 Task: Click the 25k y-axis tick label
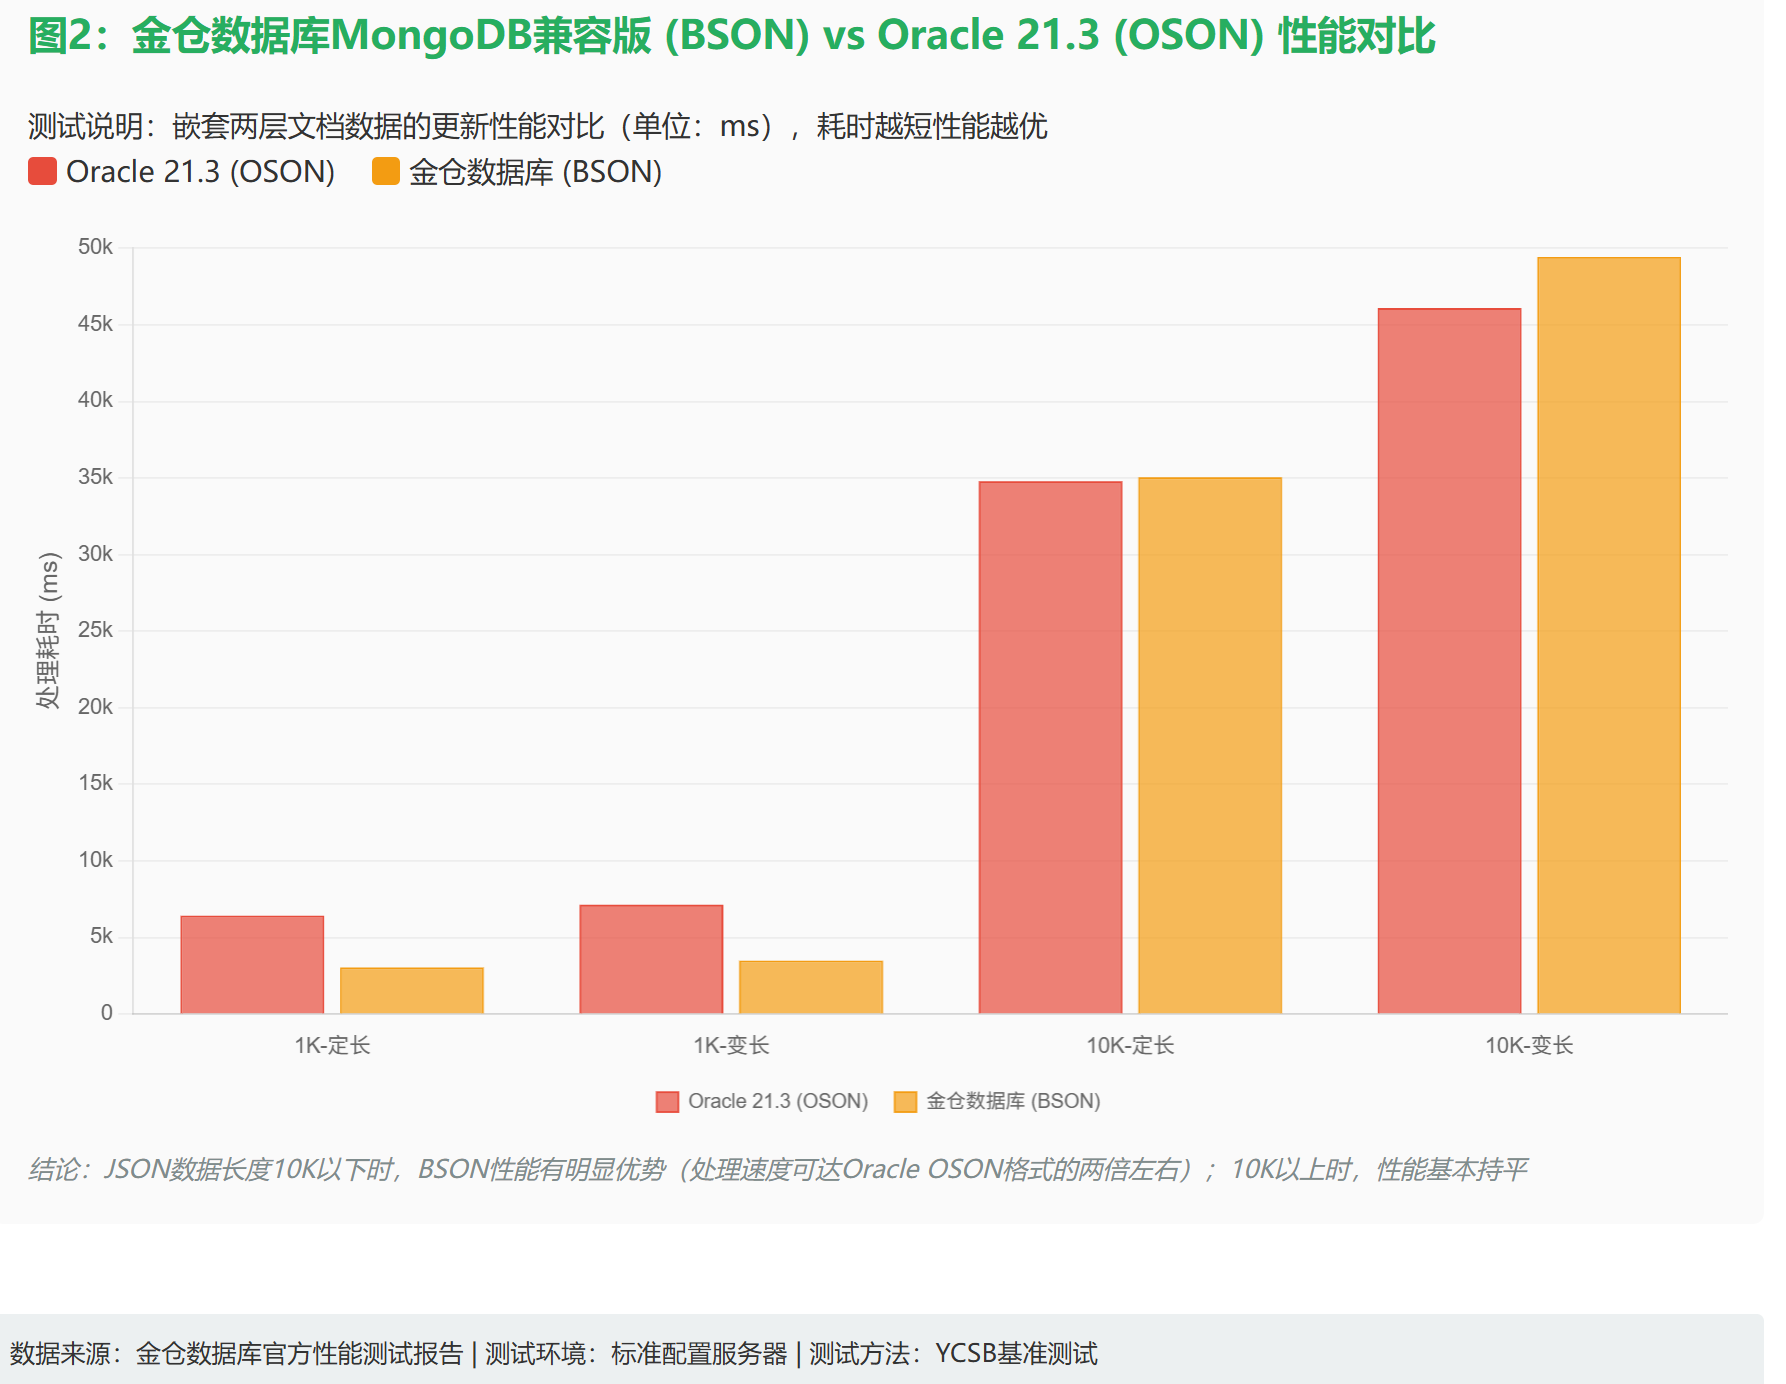pyautogui.click(x=96, y=630)
